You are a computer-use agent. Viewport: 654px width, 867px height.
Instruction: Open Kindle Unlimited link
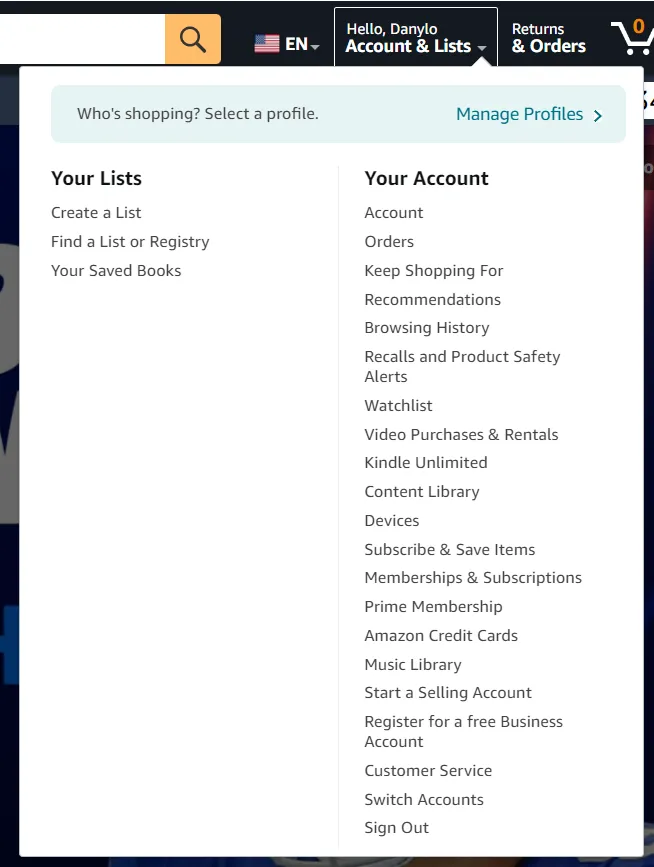tap(426, 463)
